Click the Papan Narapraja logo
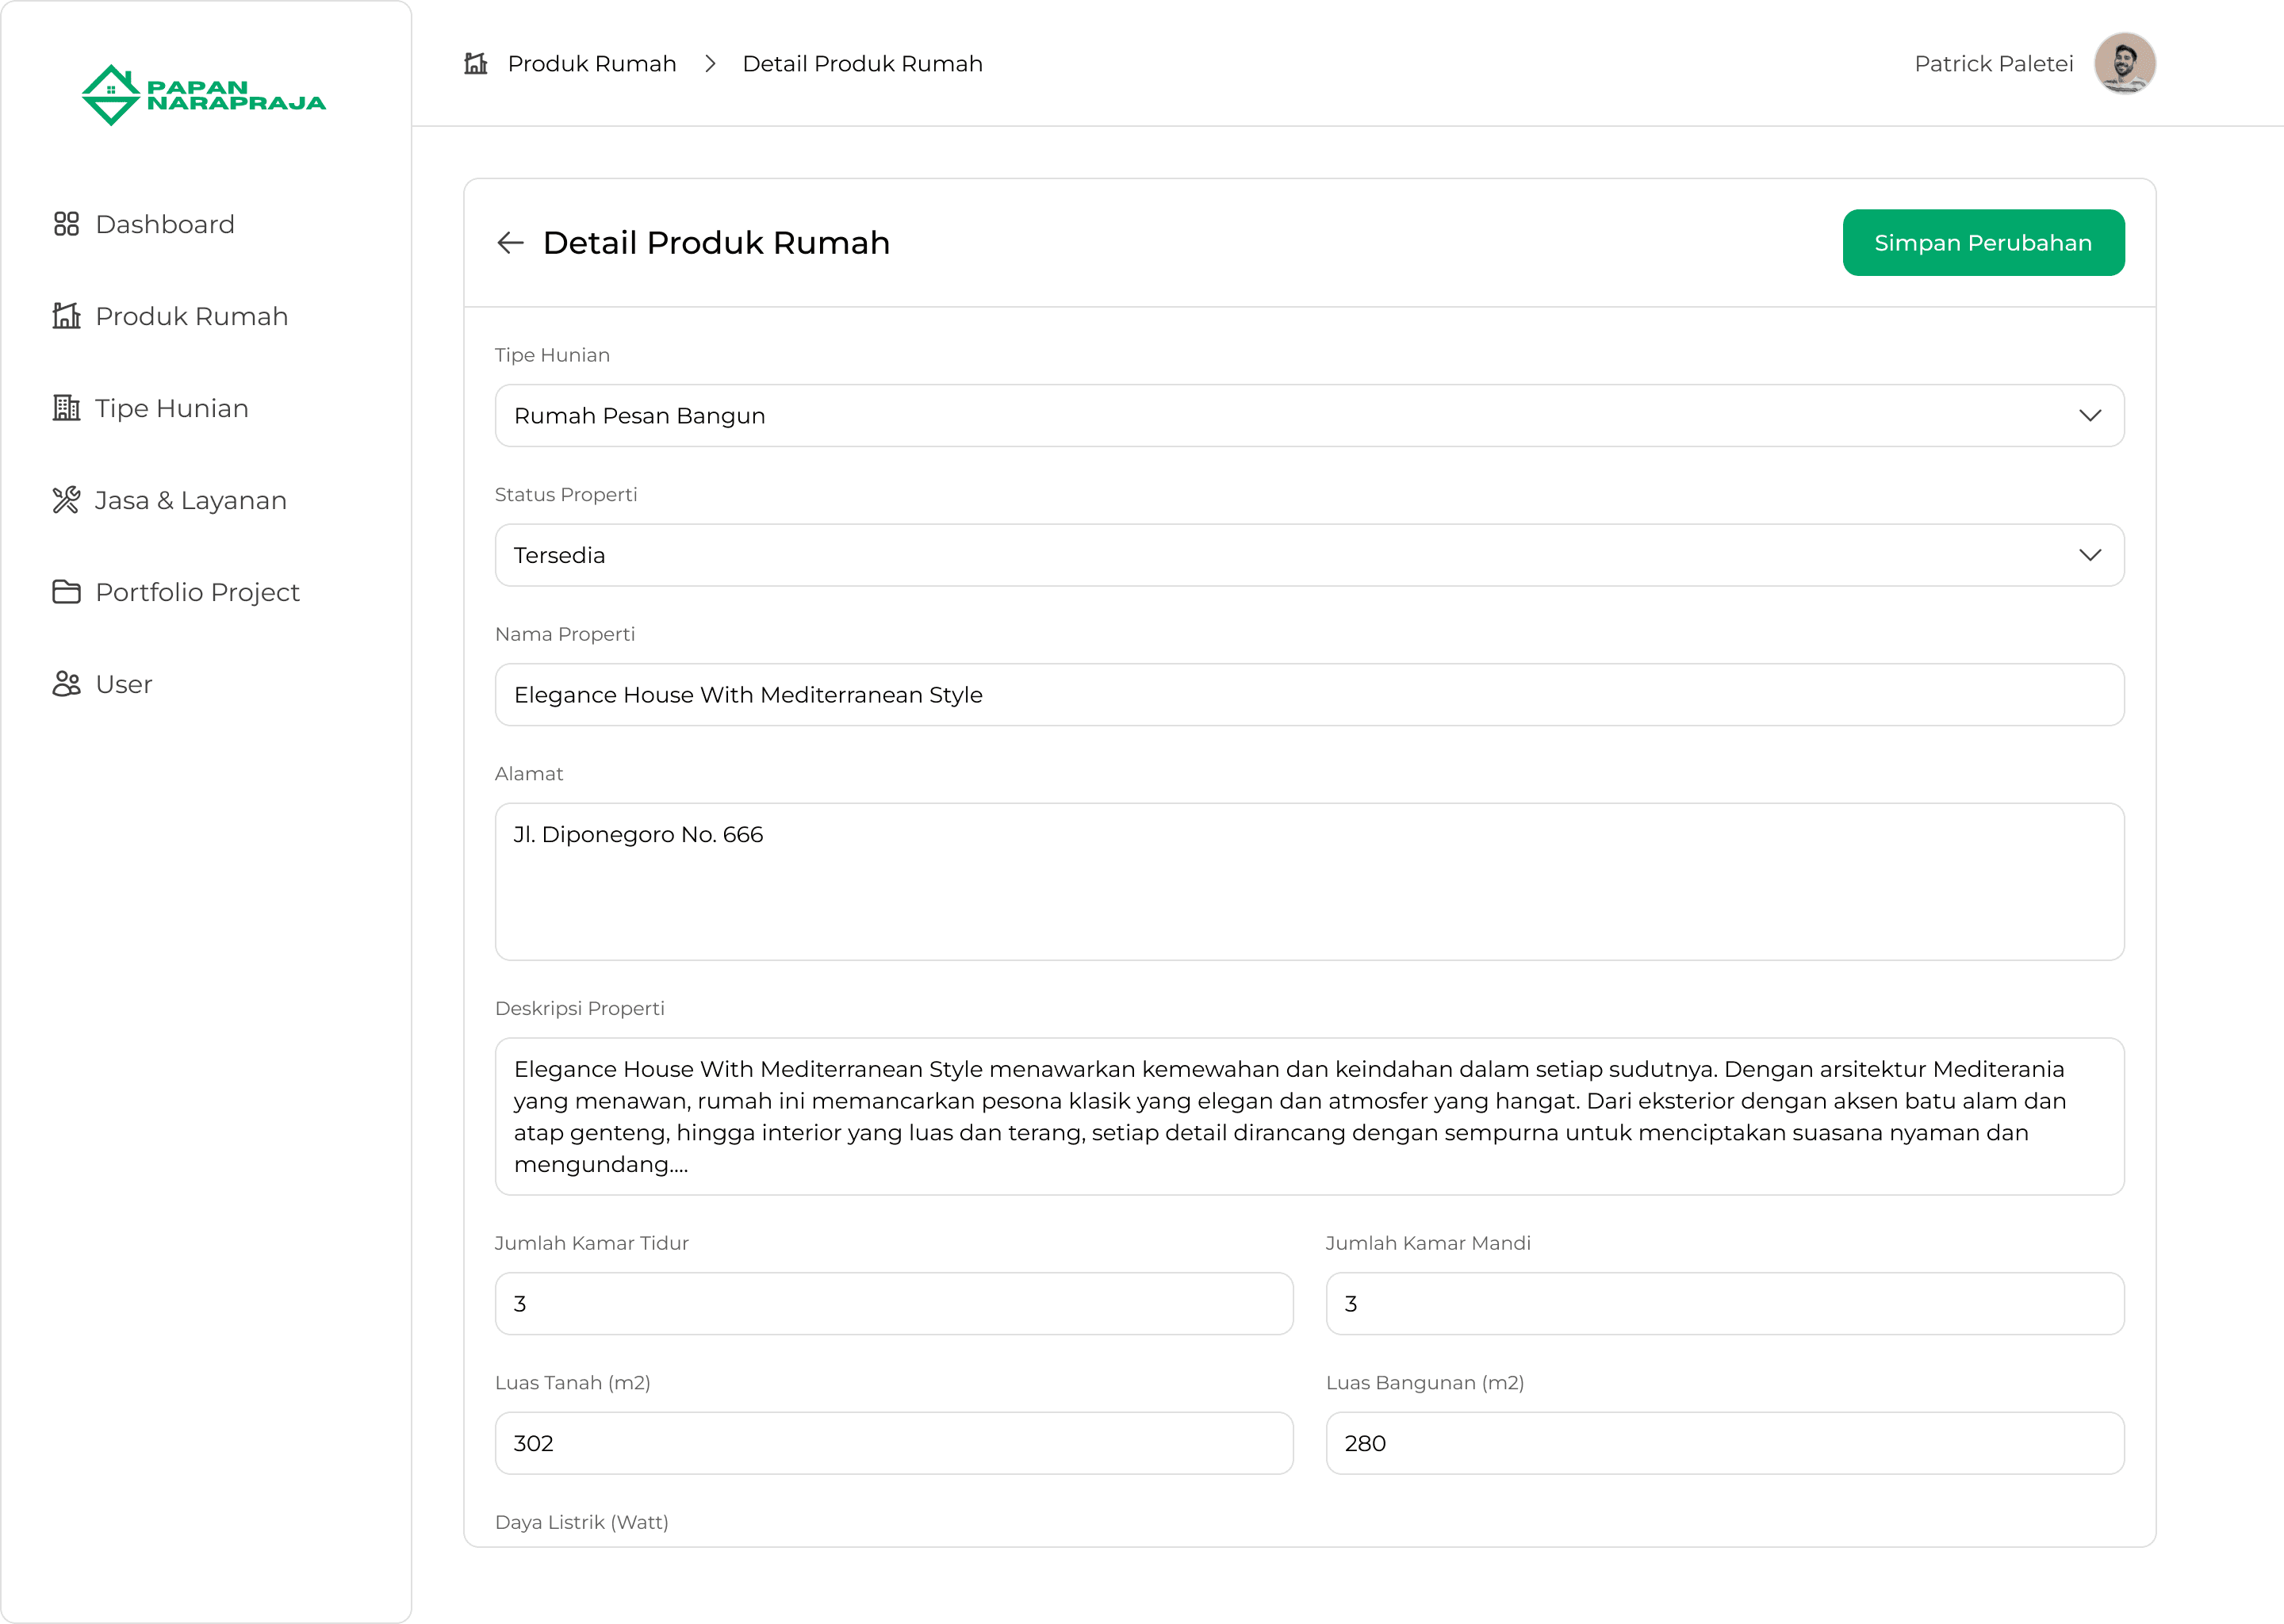This screenshot has width=2284, height=1624. click(204, 95)
